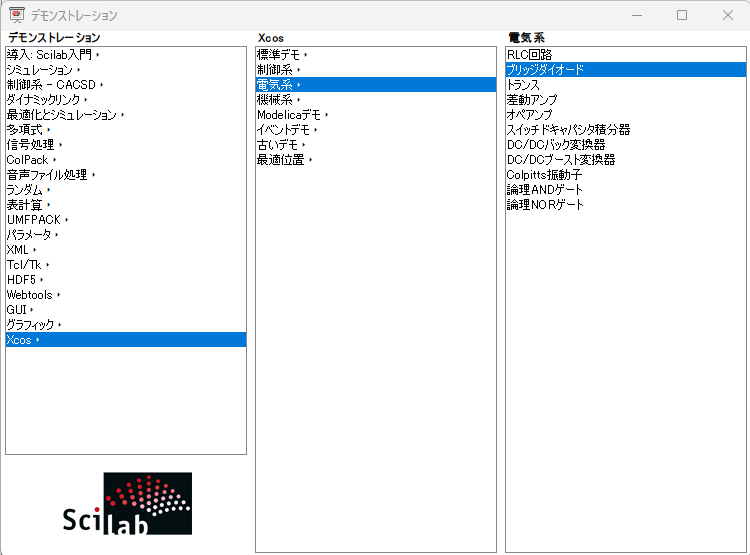Screen dimensions: 750x555
Task: Select the GUI category
Action: (126, 310)
